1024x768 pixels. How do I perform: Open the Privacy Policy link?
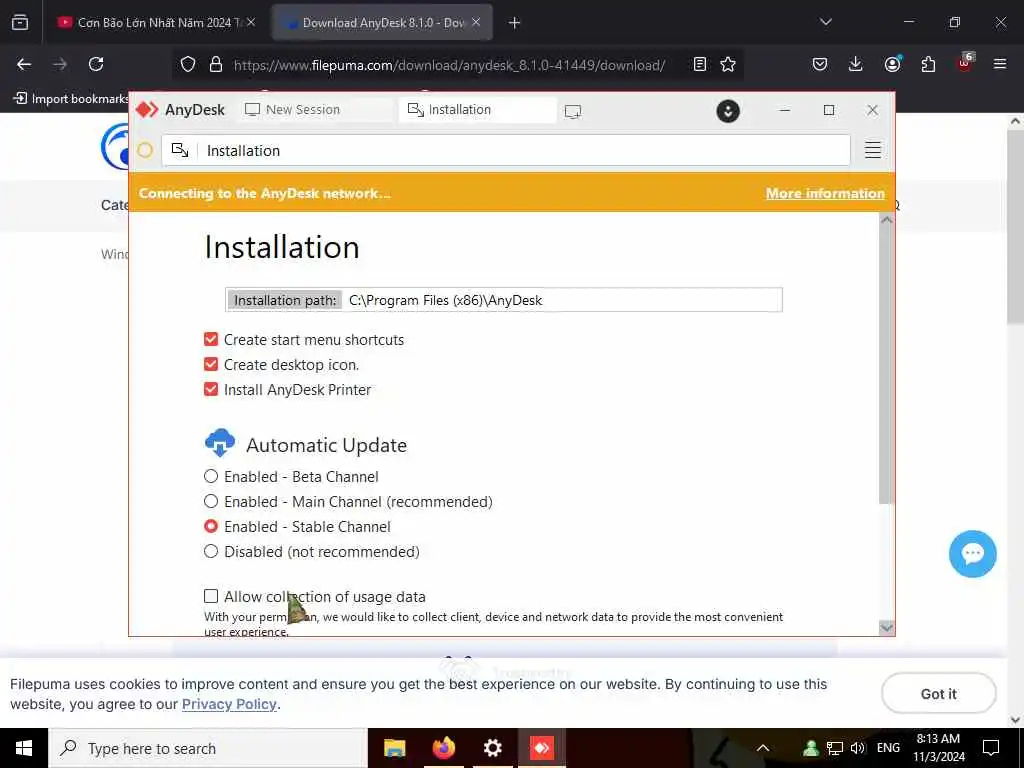(x=229, y=704)
